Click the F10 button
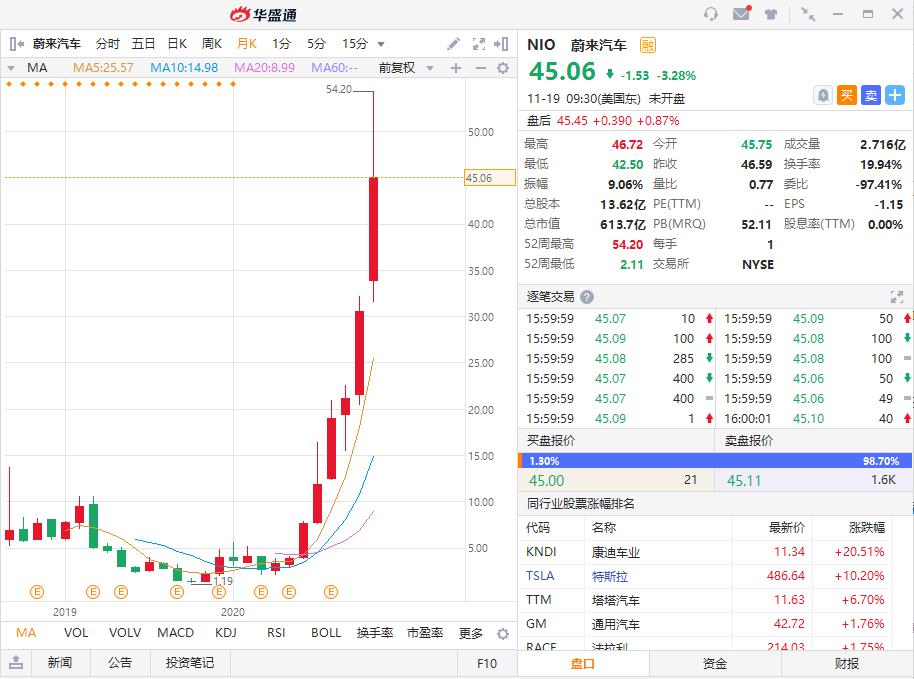Screen dimensions: 914x679 pos(487,663)
